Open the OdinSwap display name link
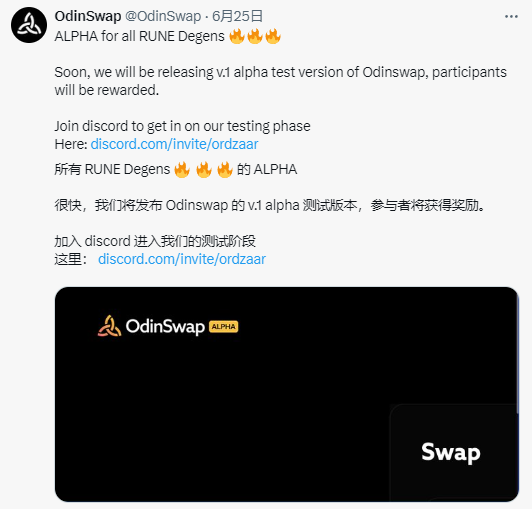This screenshot has width=532, height=509. [88, 16]
